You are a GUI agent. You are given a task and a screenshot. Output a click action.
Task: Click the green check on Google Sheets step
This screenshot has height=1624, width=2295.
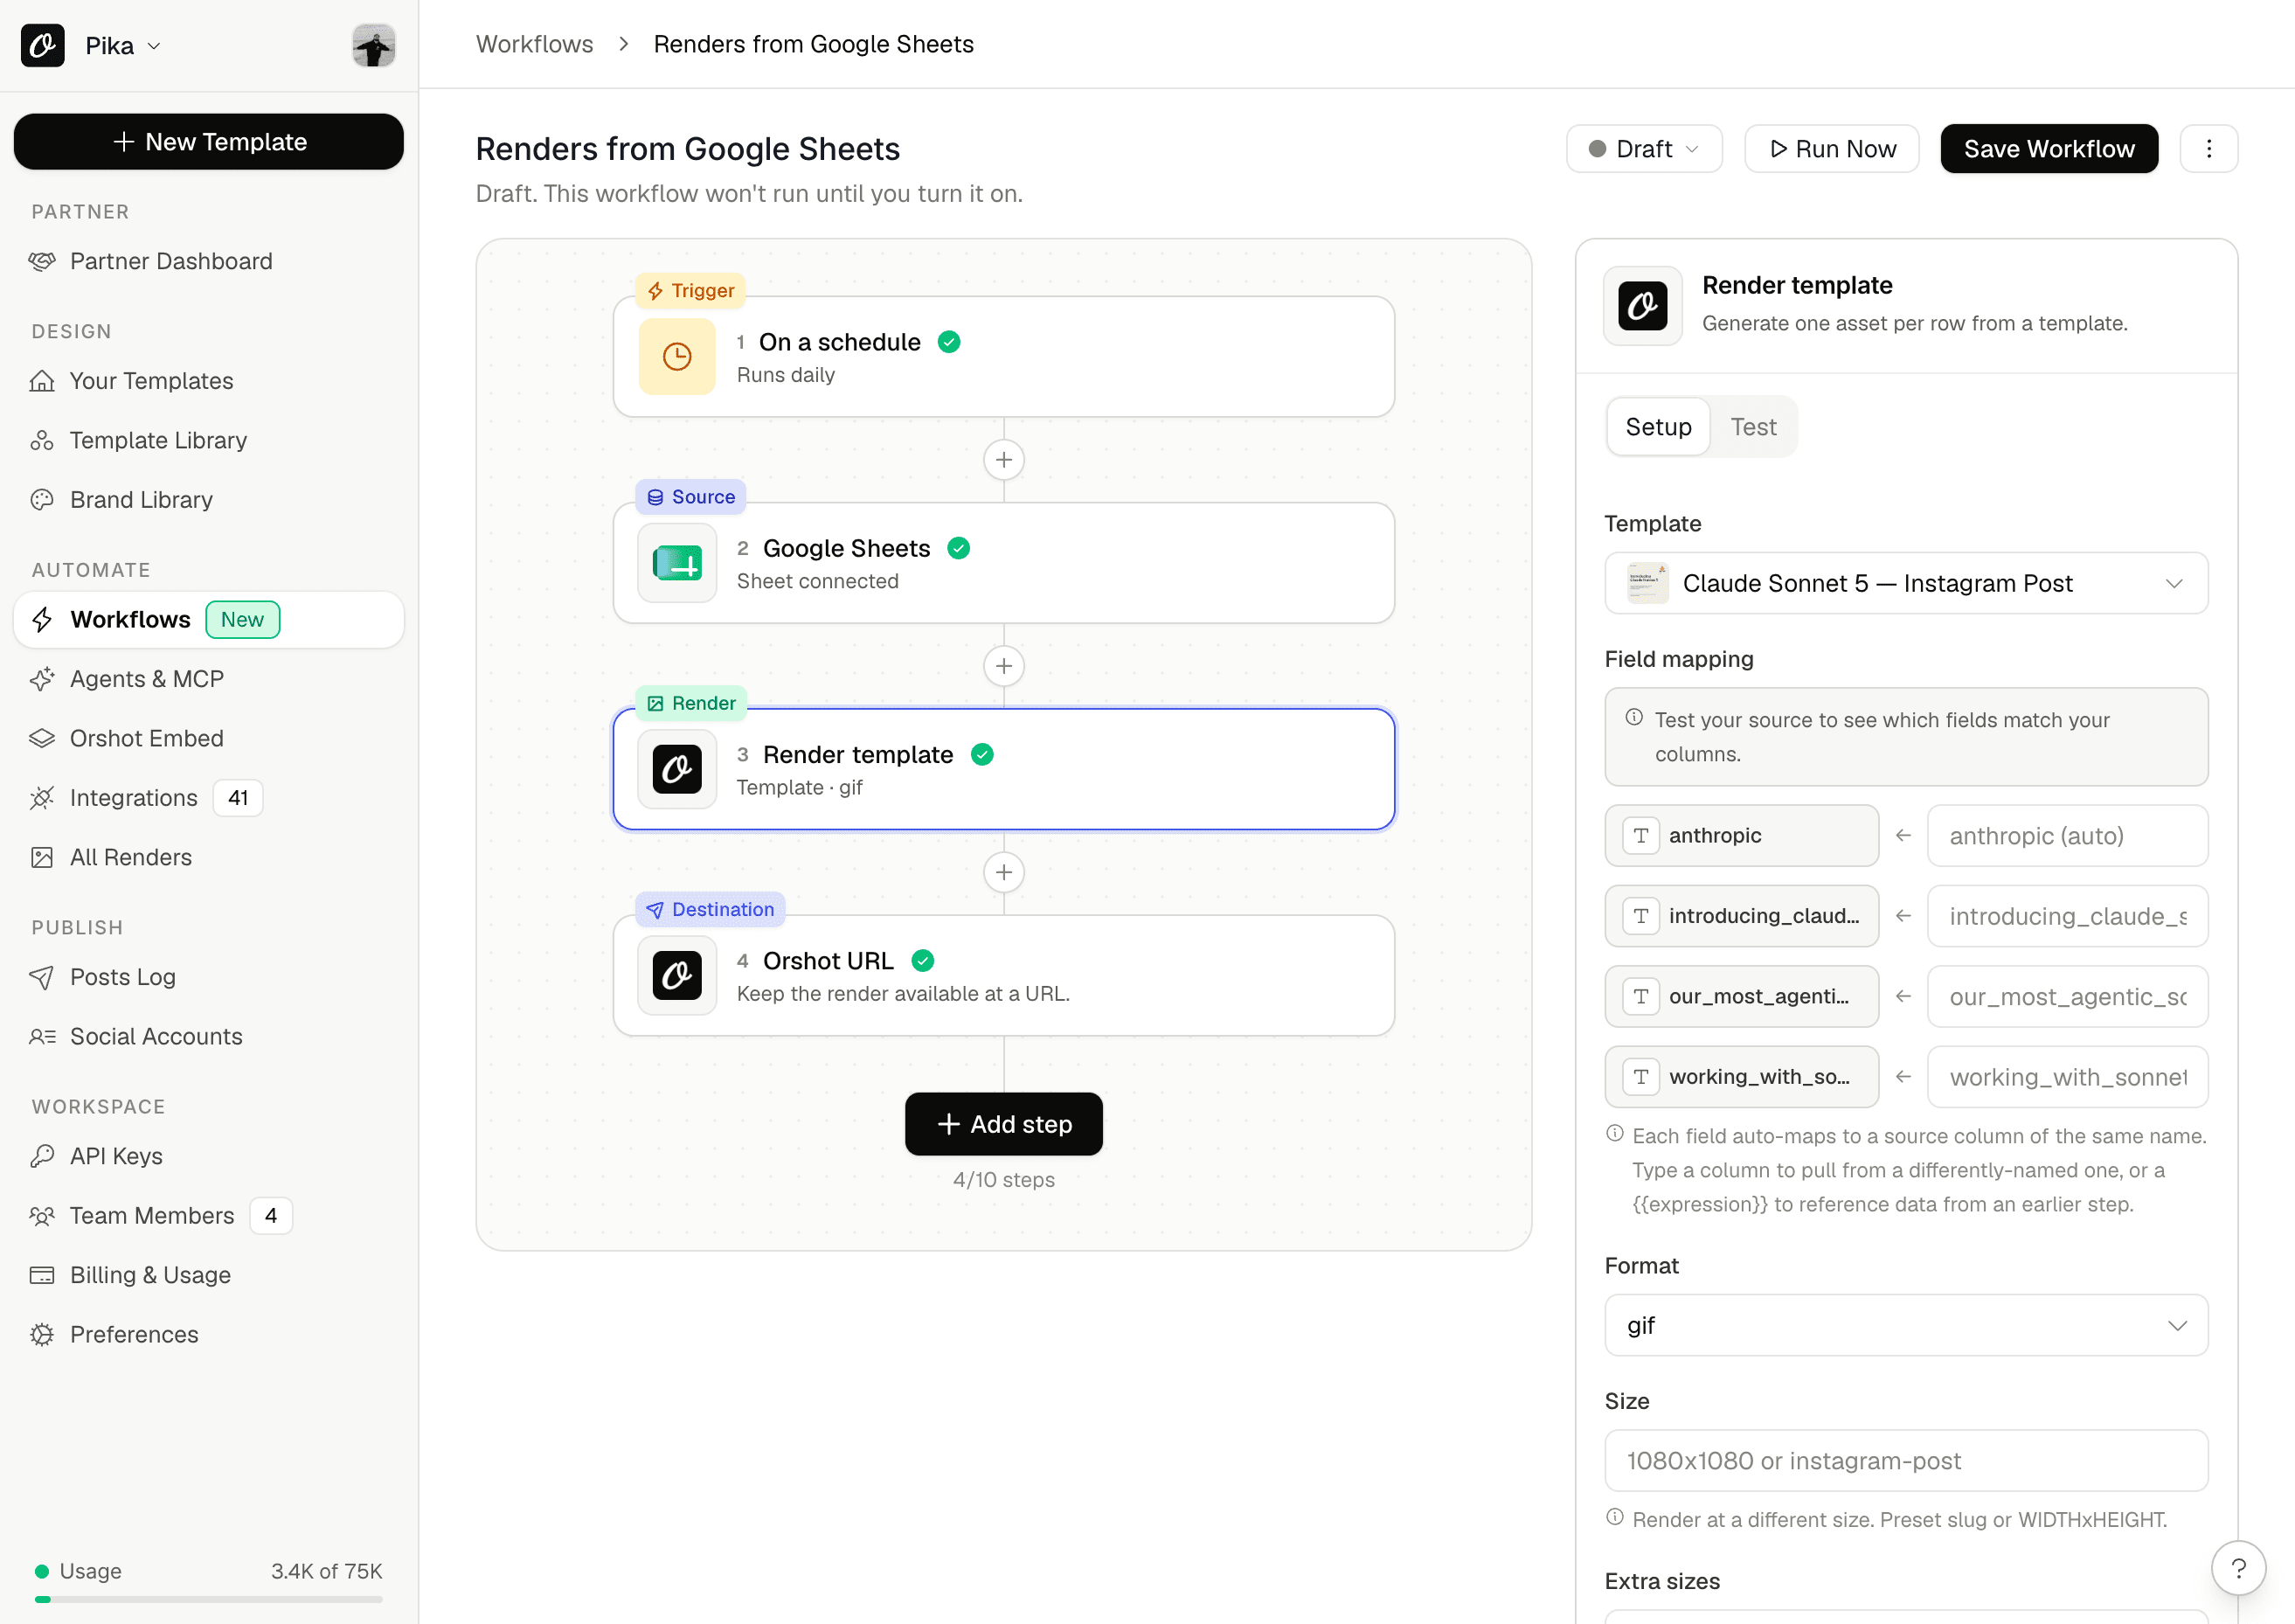959,548
